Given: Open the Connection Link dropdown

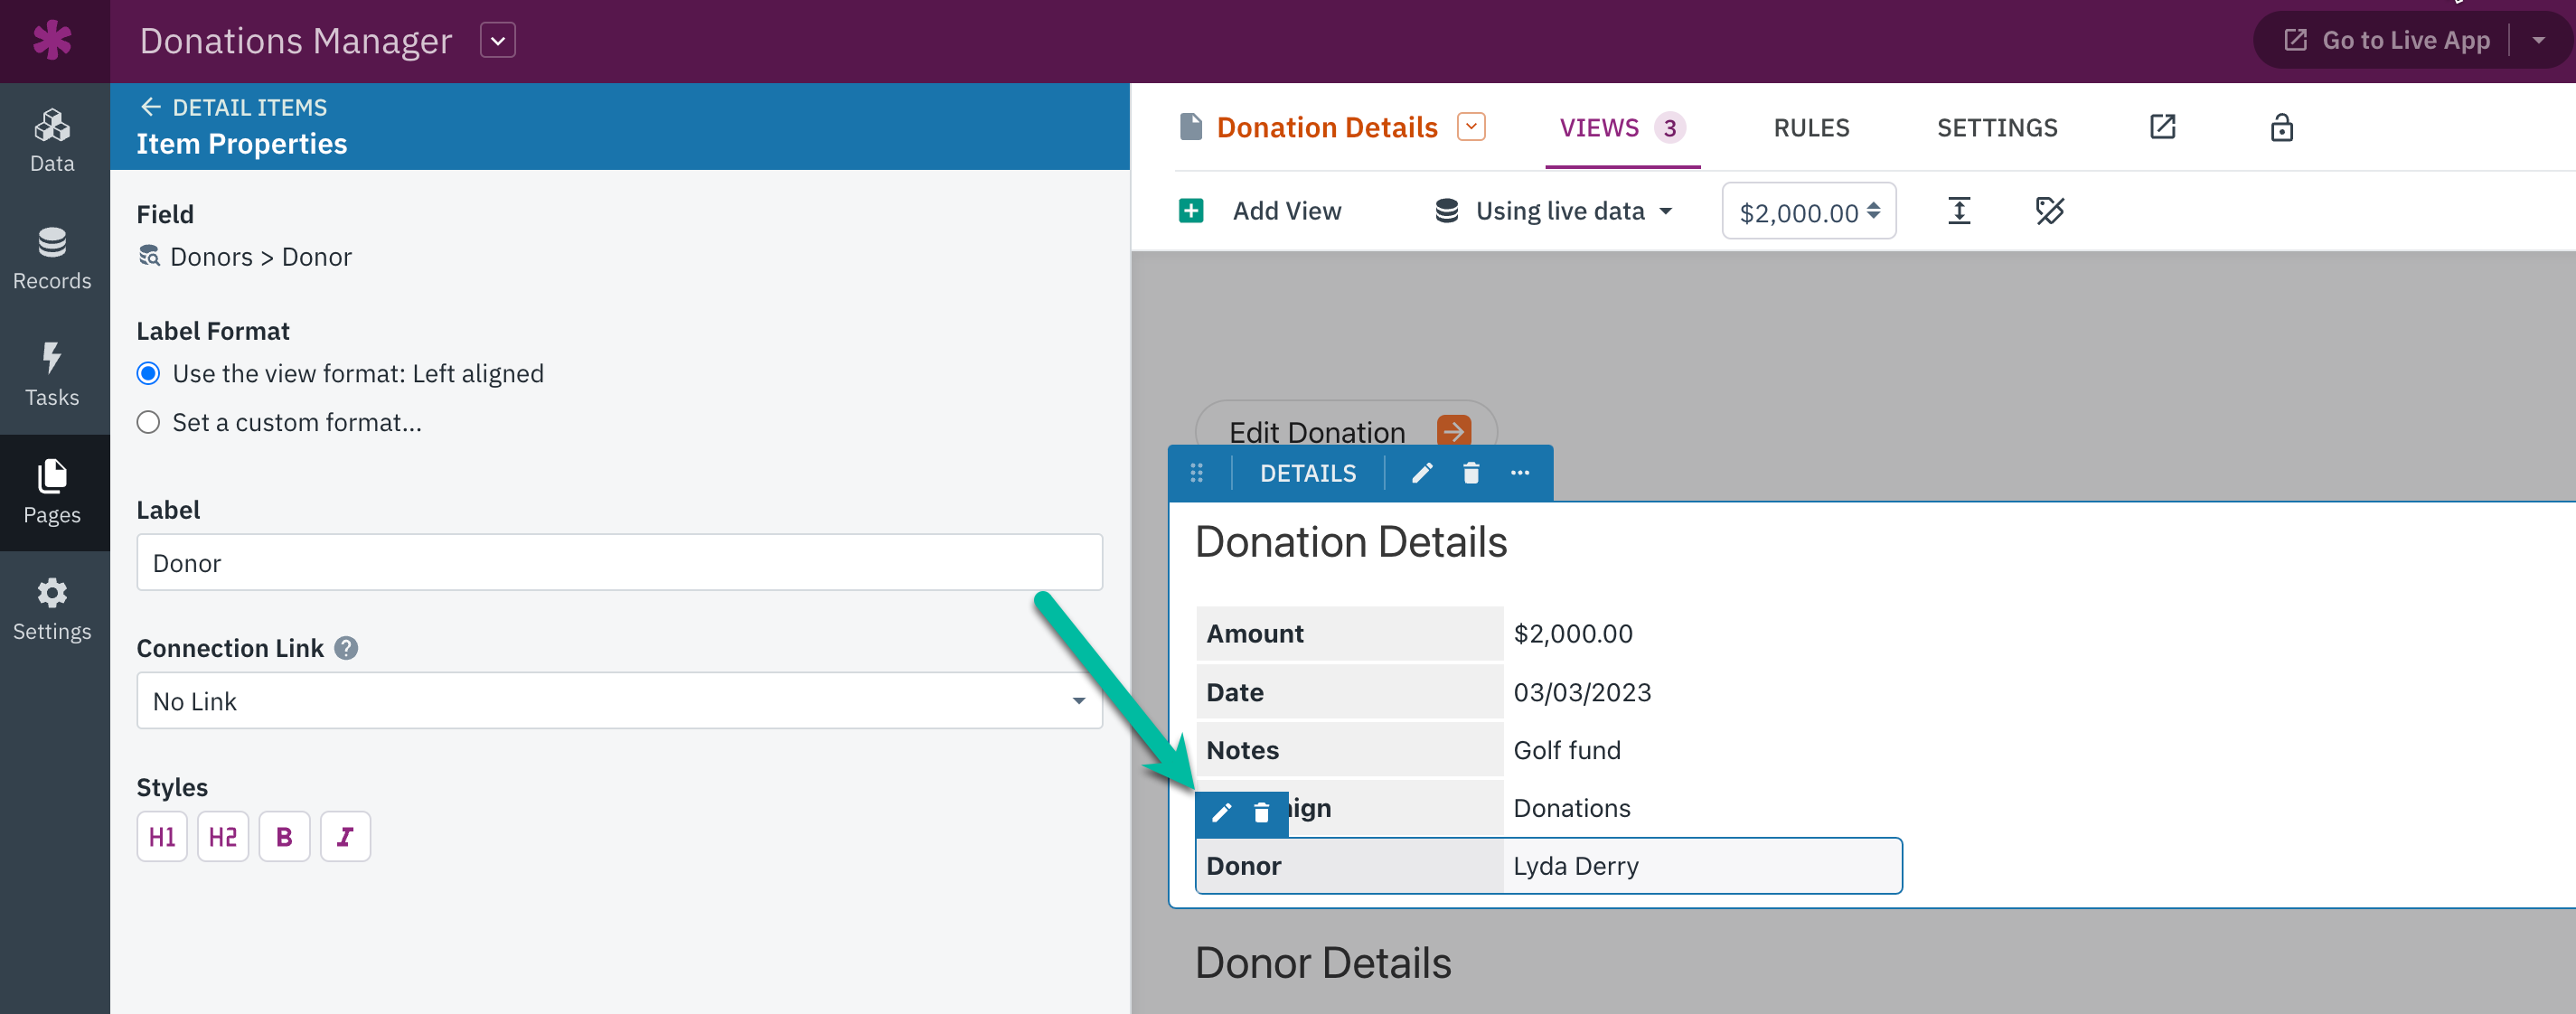Looking at the screenshot, I should [619, 701].
